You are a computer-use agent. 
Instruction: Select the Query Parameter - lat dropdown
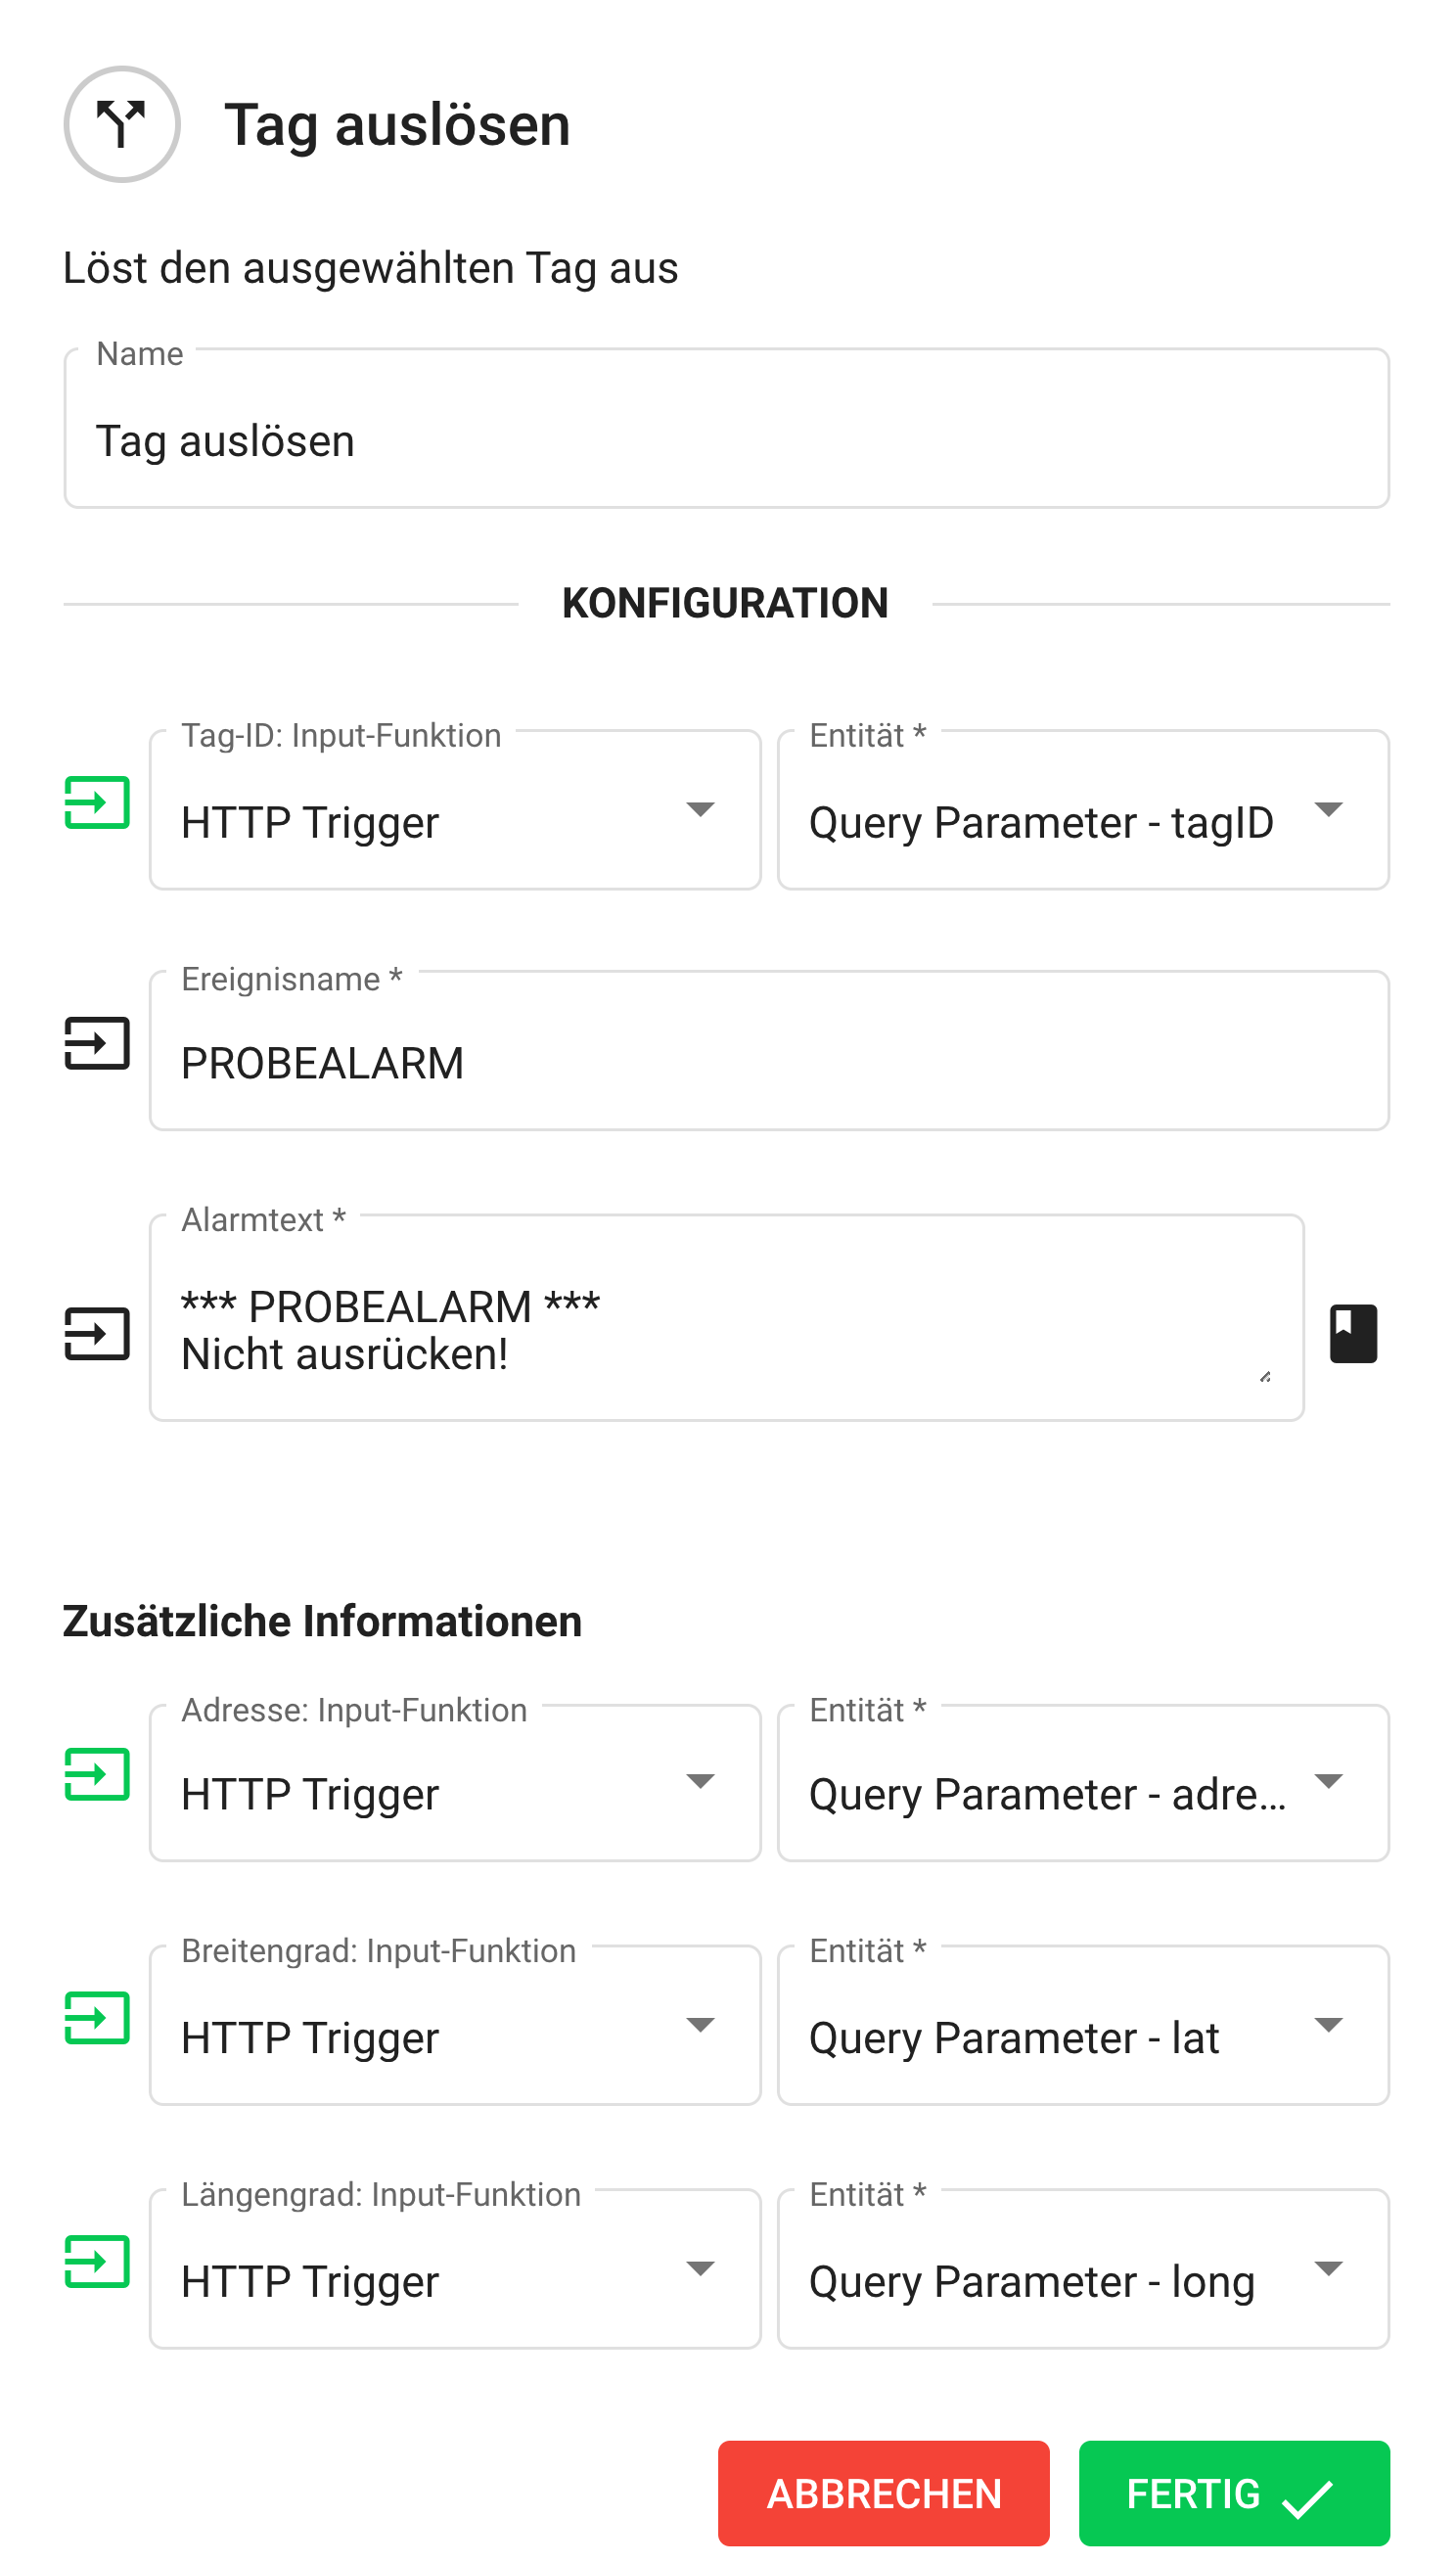tap(1083, 2026)
